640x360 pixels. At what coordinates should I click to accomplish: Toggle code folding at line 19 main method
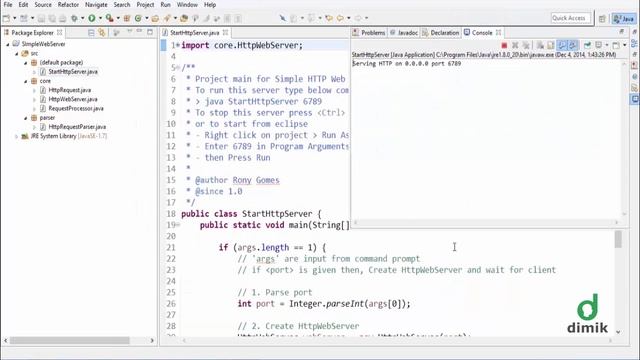(x=178, y=225)
